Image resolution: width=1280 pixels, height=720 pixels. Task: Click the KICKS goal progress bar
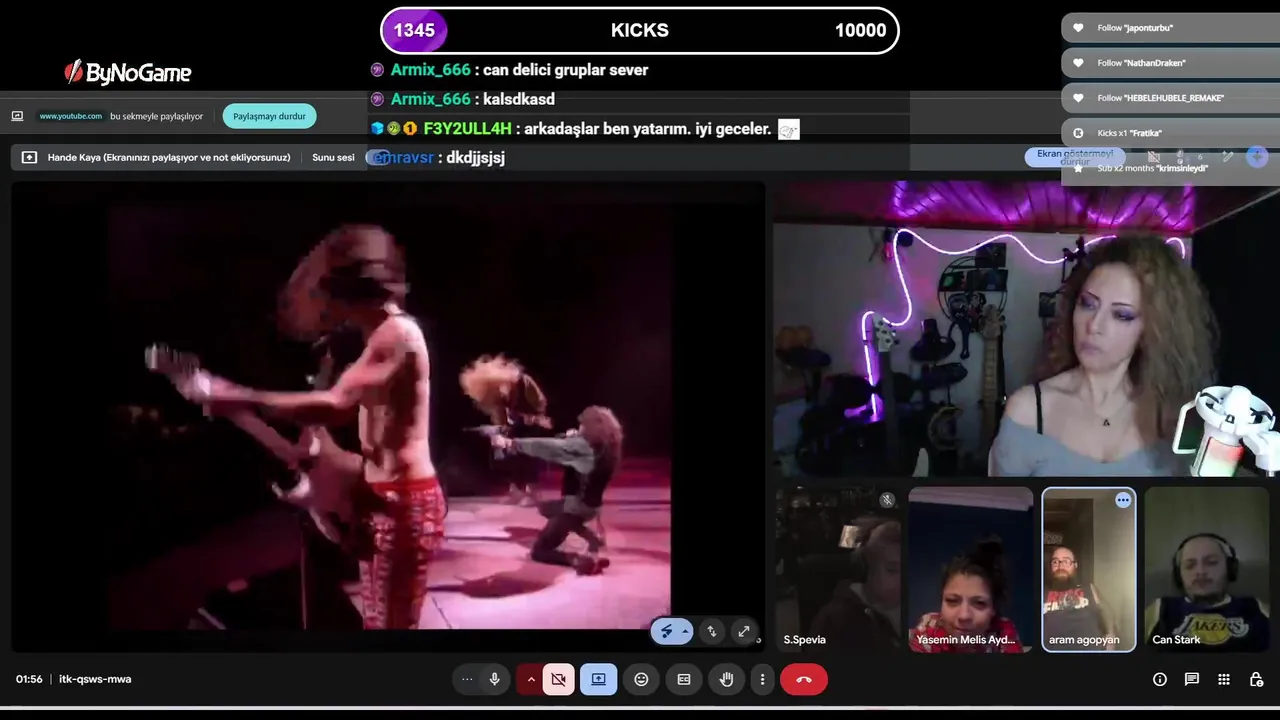(640, 30)
